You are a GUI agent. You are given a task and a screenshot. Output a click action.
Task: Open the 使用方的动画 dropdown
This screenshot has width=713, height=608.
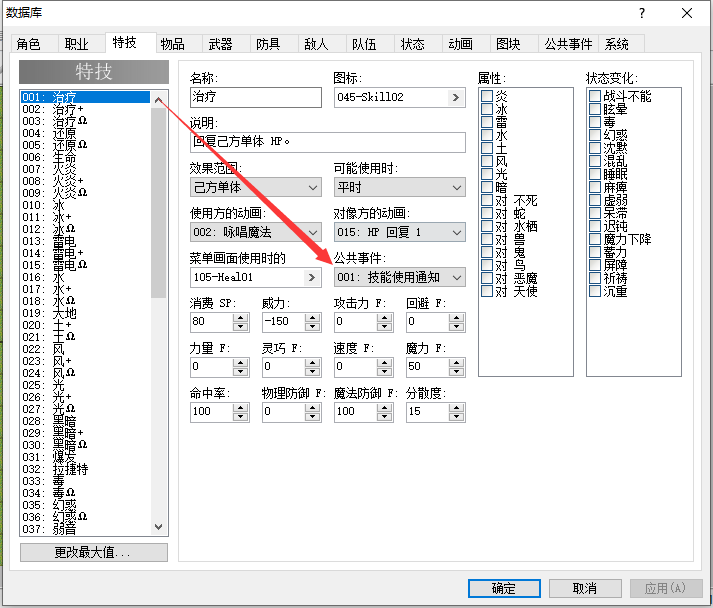[256, 232]
